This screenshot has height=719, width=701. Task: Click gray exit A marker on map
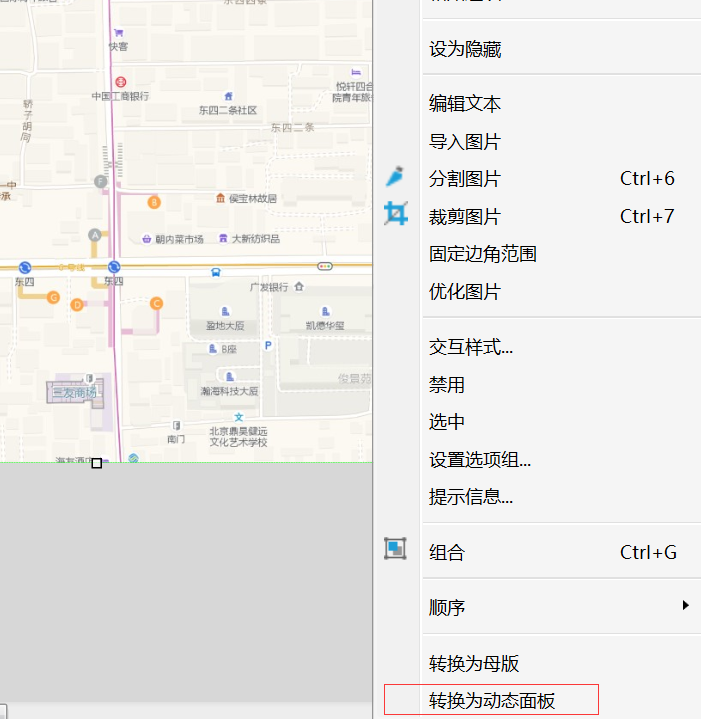95,236
